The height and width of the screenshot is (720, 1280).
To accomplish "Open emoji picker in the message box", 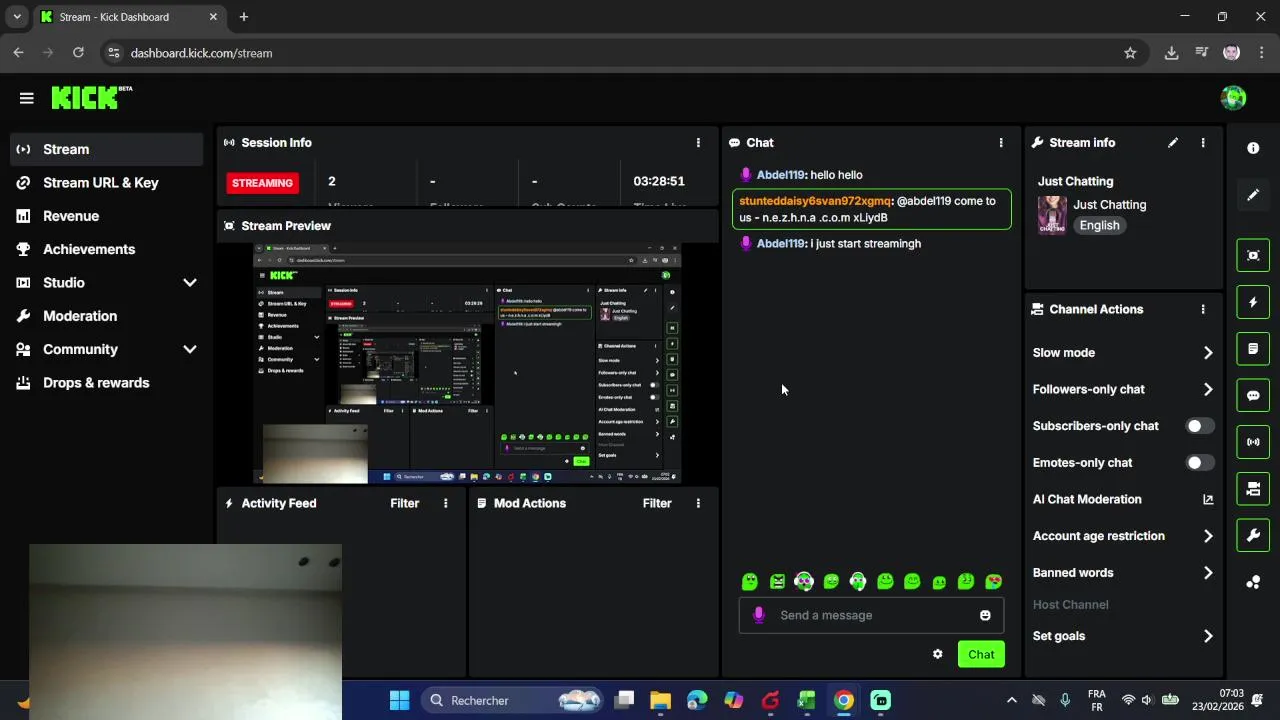I will point(985,615).
